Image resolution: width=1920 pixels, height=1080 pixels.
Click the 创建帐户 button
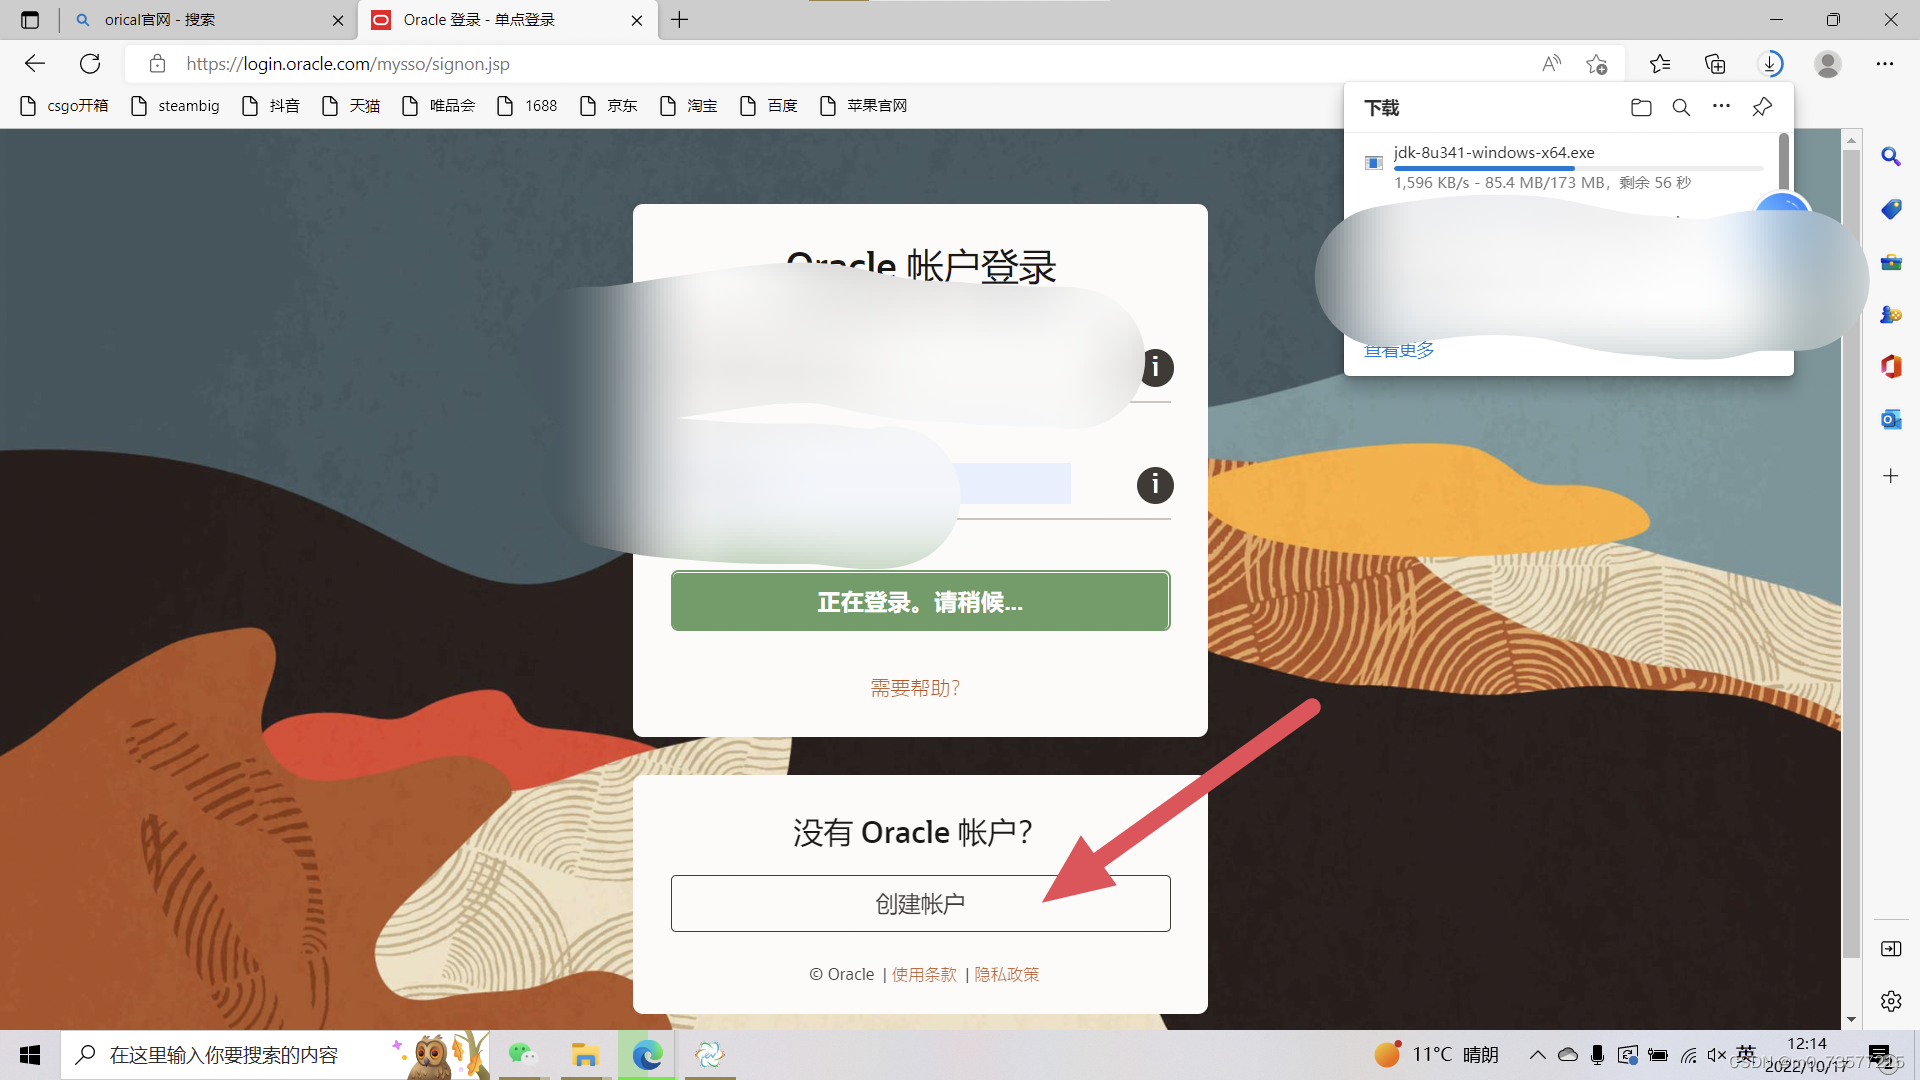920,904
